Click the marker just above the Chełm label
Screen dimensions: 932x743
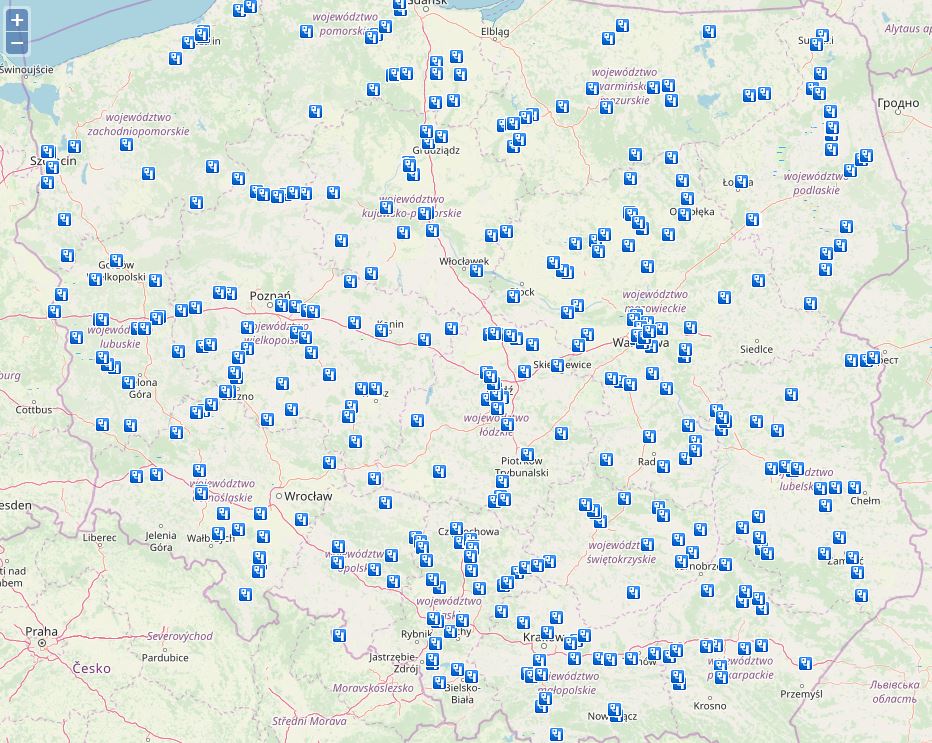(x=854, y=487)
